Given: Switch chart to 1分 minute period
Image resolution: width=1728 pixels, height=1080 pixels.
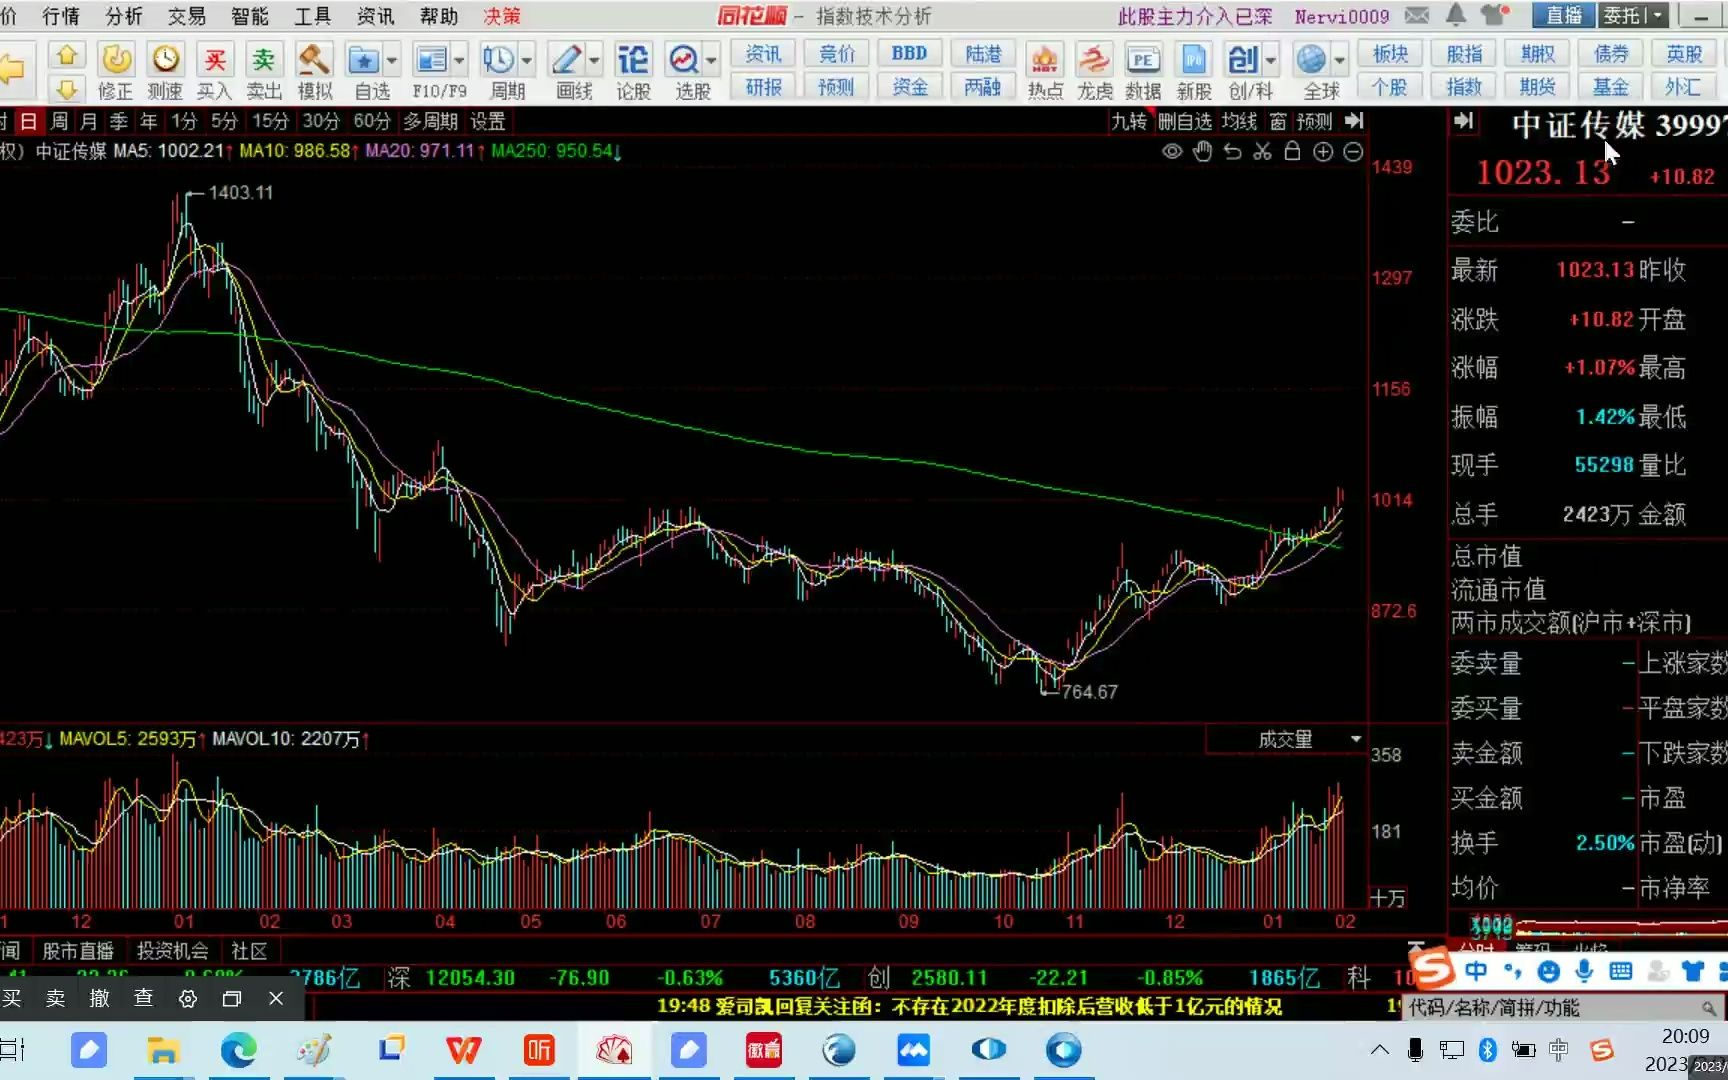Looking at the screenshot, I should tap(184, 121).
